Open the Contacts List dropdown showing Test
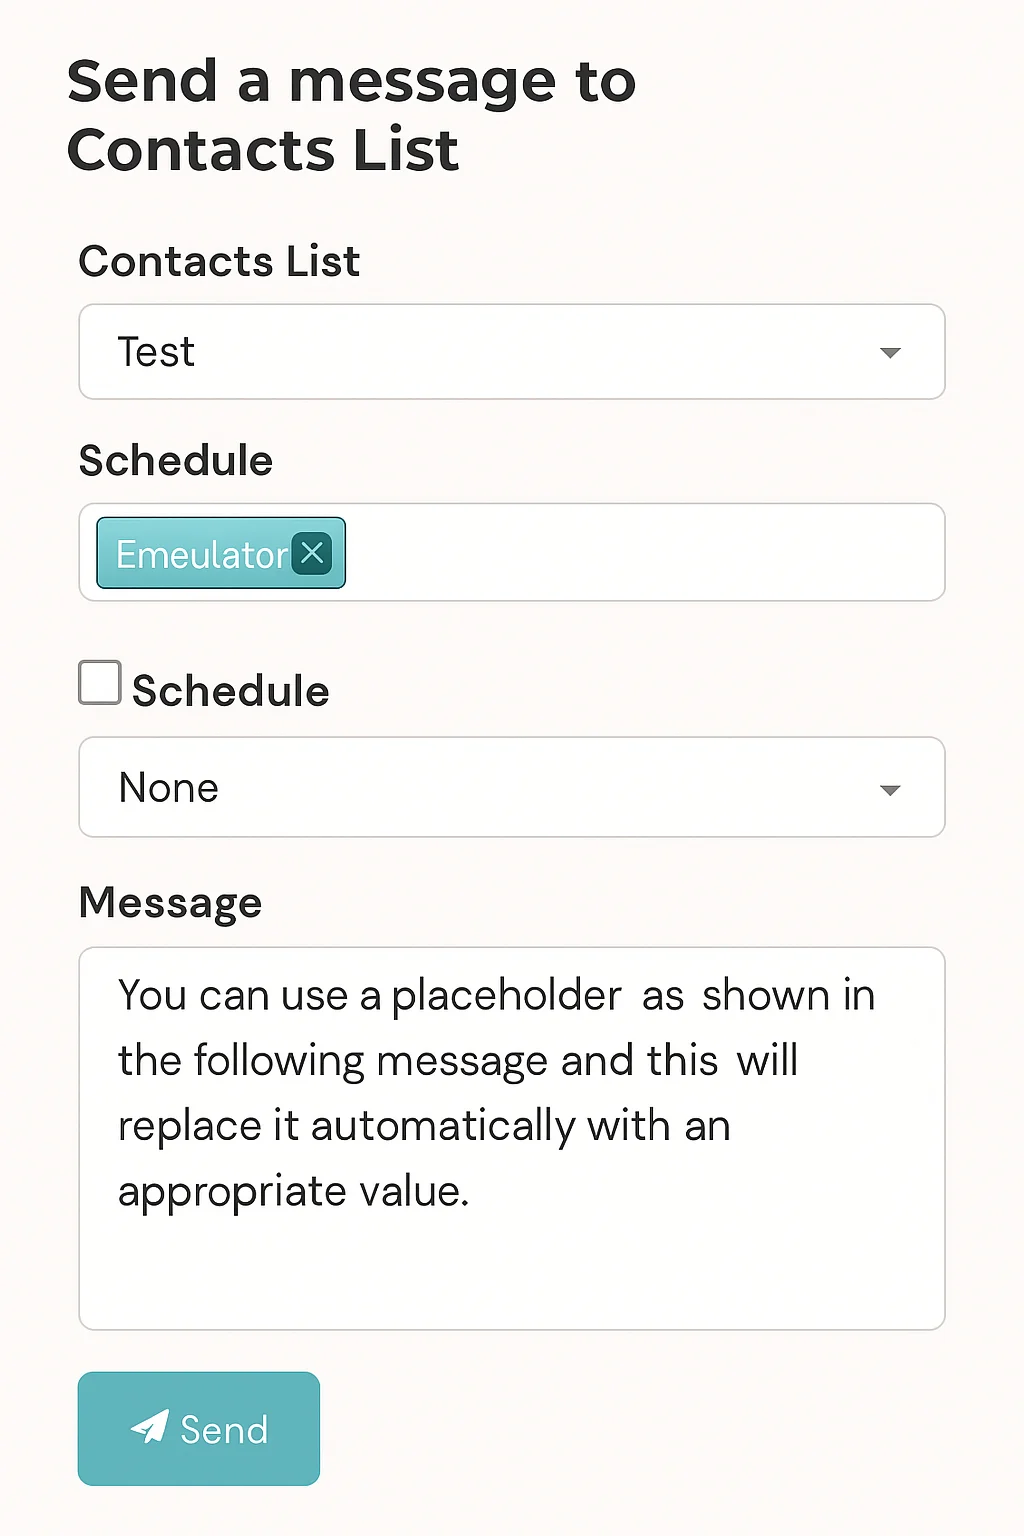 pyautogui.click(x=511, y=352)
